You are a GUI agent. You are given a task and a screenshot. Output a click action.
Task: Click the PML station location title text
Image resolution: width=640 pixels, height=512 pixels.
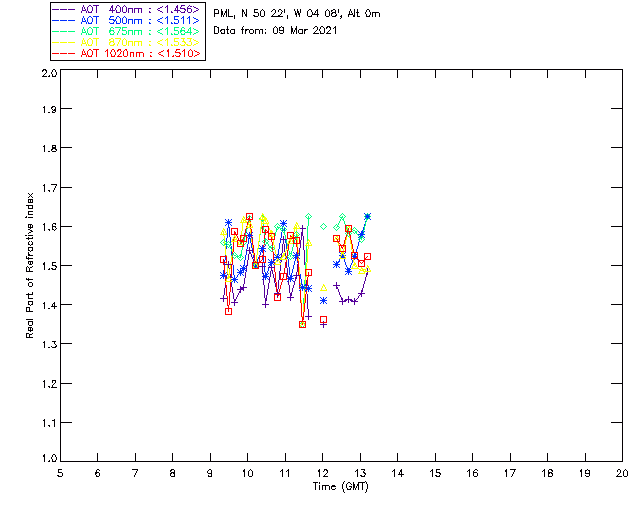[x=297, y=13]
